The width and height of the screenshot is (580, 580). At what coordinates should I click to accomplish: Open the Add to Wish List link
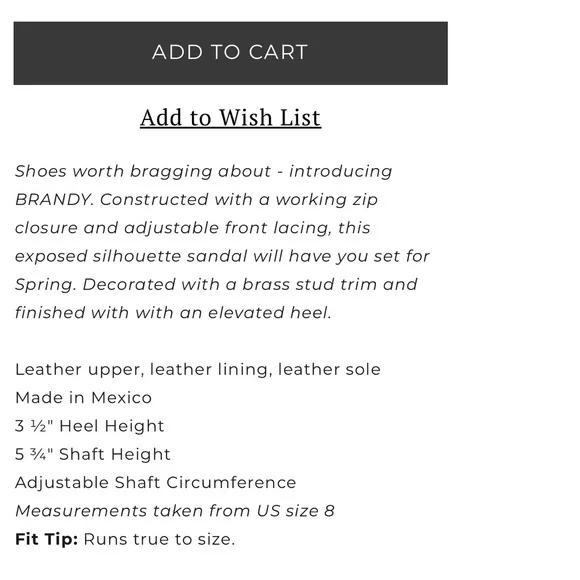230,118
